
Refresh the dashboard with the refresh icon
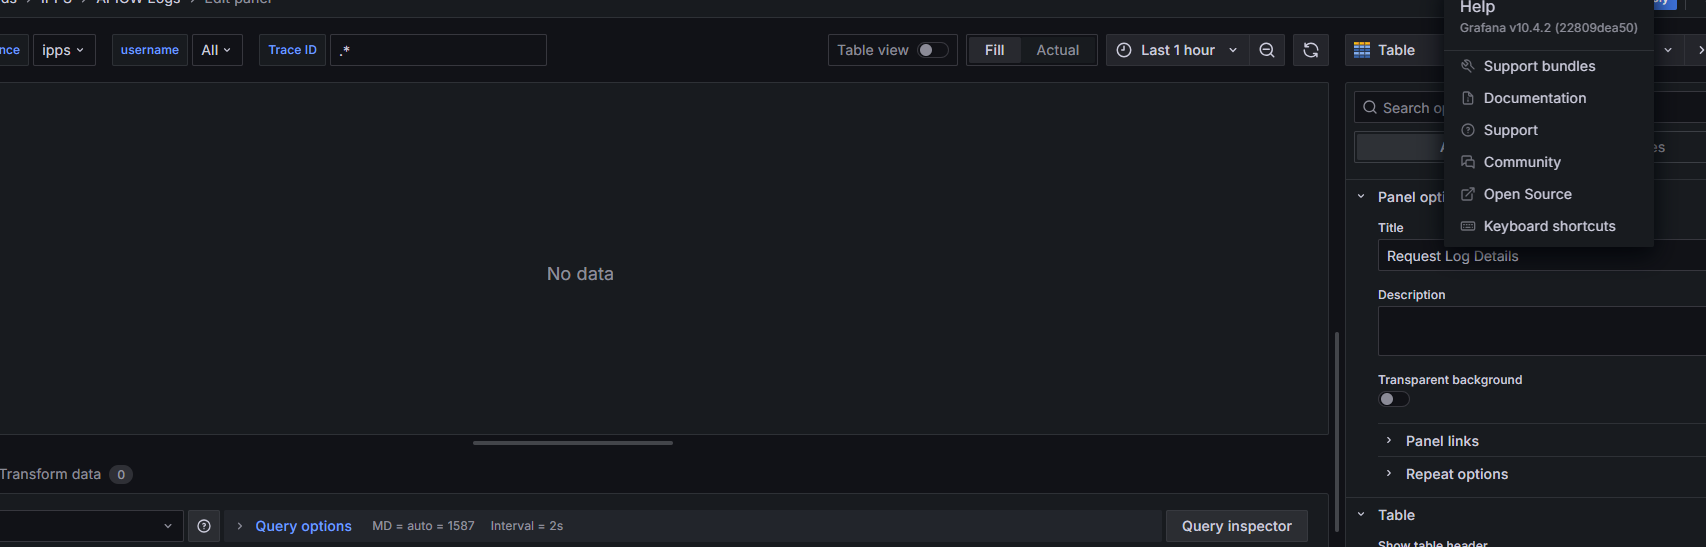click(1311, 50)
